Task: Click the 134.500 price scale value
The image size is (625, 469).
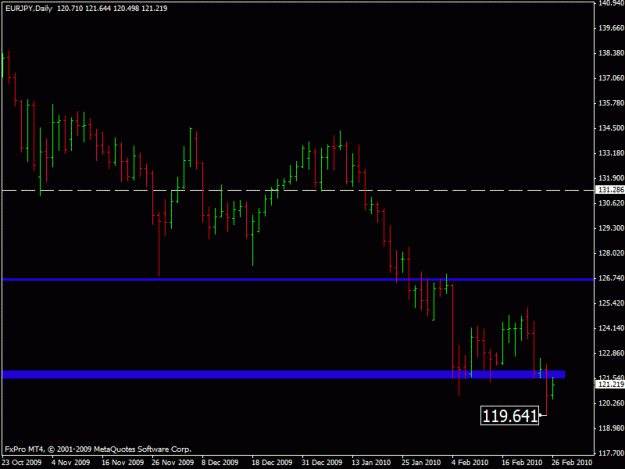Action: pos(611,128)
